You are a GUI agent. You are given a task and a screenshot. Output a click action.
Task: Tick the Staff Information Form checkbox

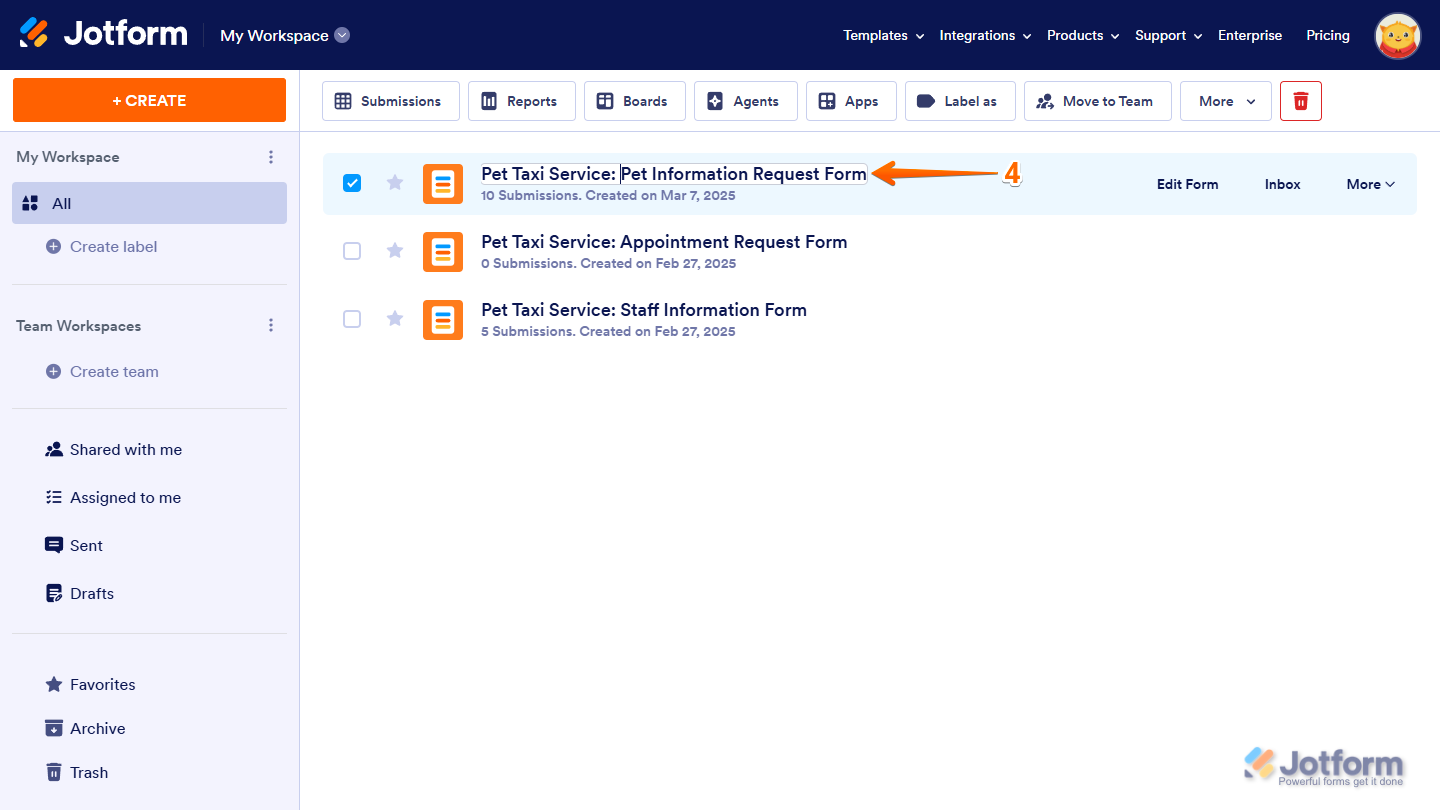[x=352, y=319]
